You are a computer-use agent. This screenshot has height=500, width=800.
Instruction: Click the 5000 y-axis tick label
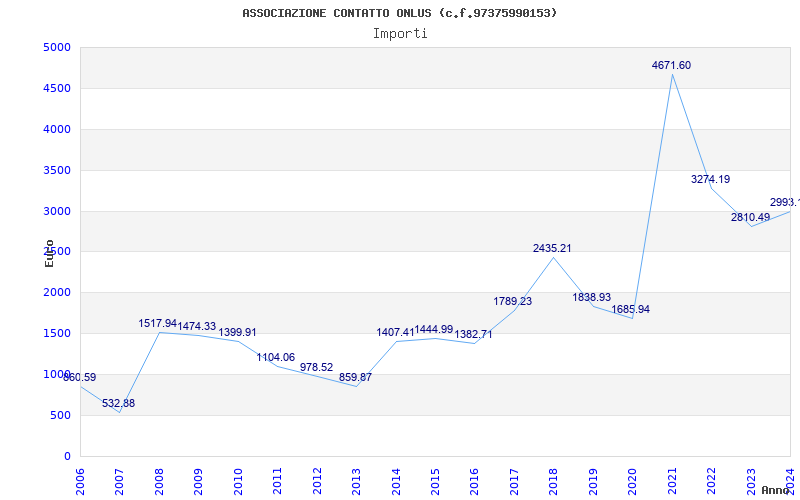(x=57, y=48)
